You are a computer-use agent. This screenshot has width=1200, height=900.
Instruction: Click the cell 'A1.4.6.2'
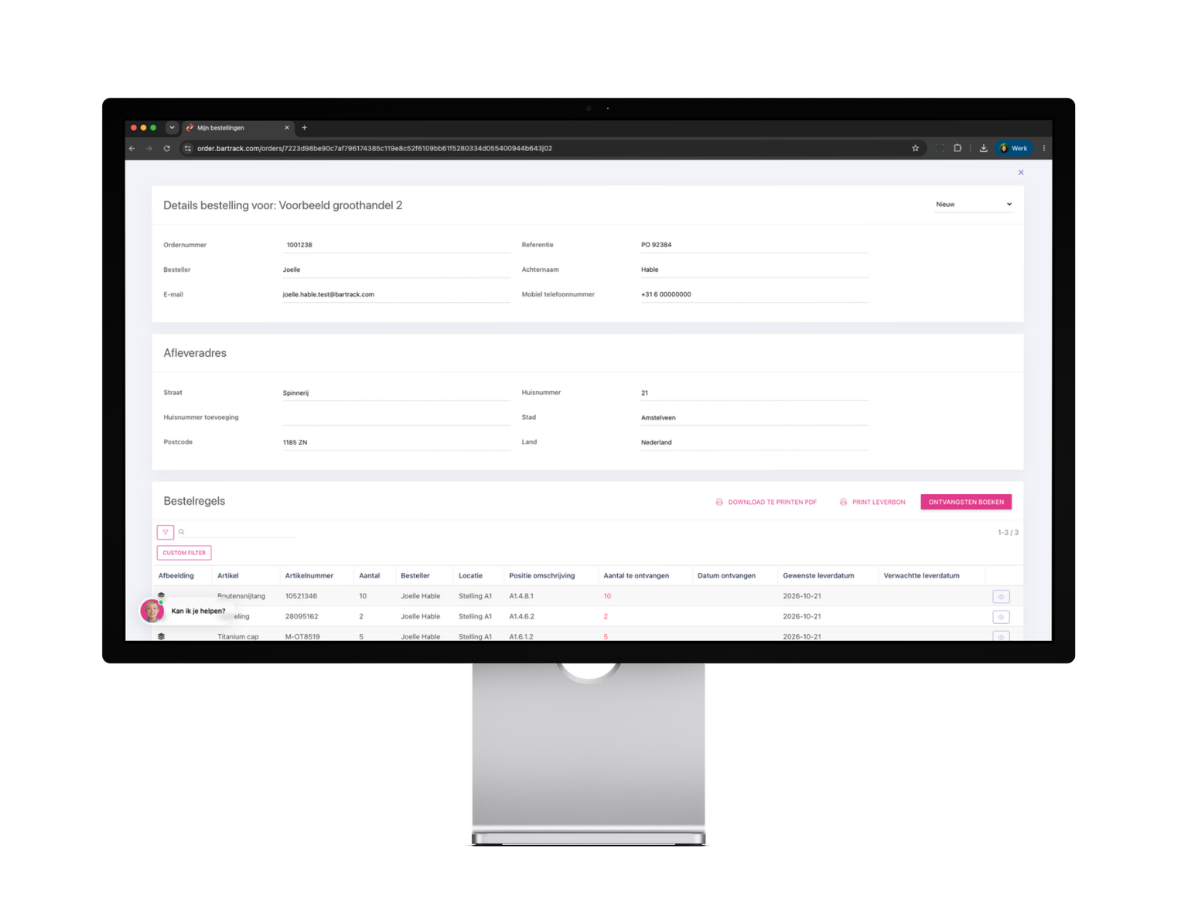coord(522,617)
